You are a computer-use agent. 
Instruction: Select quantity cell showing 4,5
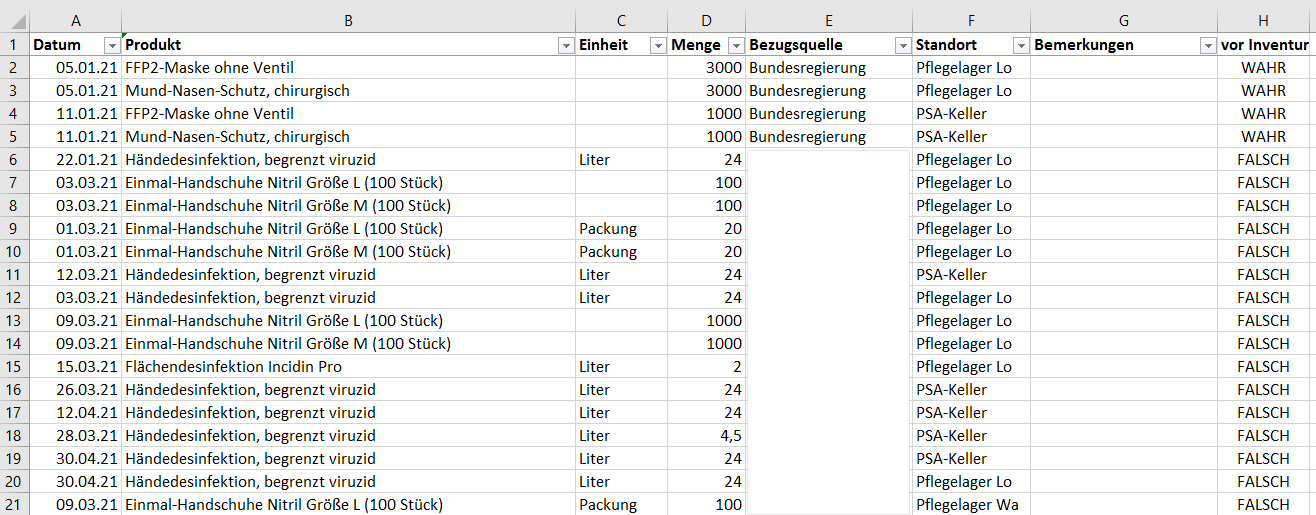(707, 436)
